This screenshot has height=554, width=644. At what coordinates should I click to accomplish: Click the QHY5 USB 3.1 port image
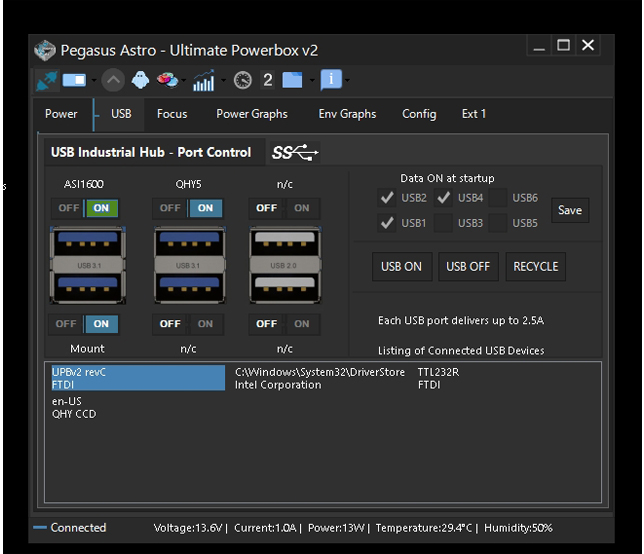pyautogui.click(x=189, y=265)
